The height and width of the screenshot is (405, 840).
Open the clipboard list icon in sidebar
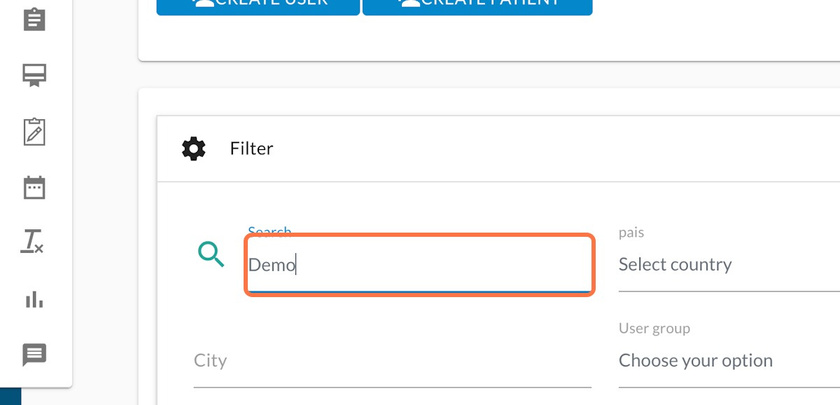(34, 20)
